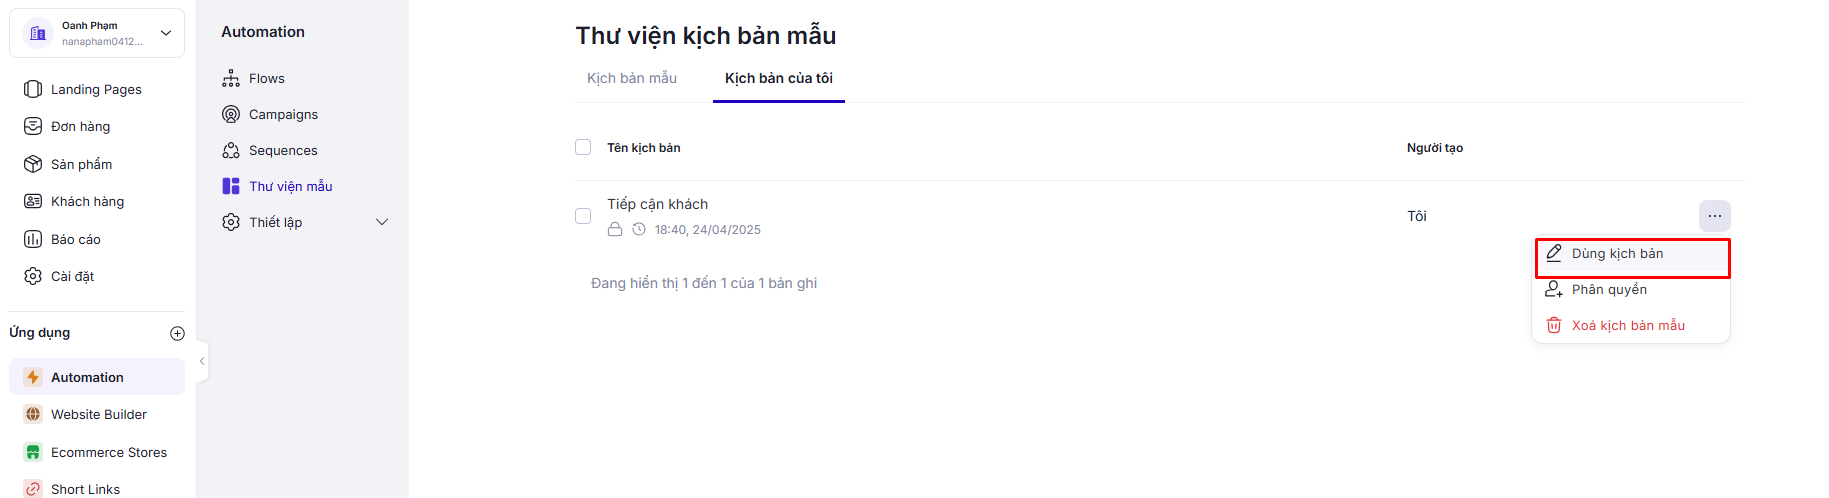This screenshot has width=1829, height=498.
Task: Choose Dùng kịch bản from menu
Action: click(1617, 254)
